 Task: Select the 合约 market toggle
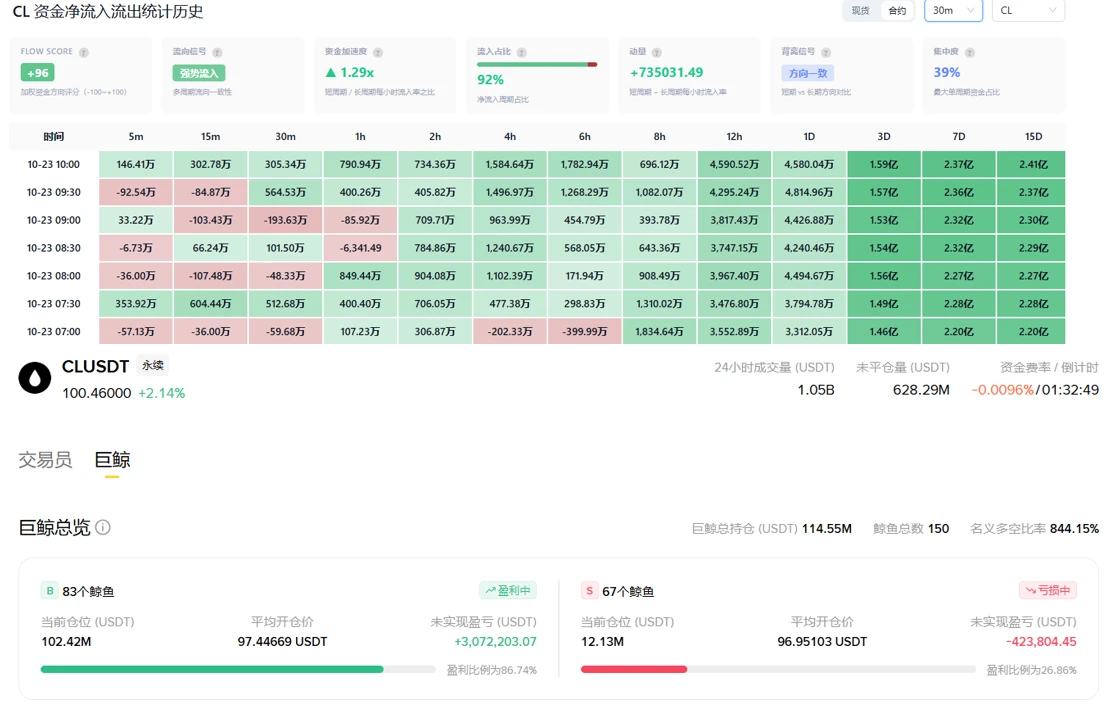click(x=896, y=11)
